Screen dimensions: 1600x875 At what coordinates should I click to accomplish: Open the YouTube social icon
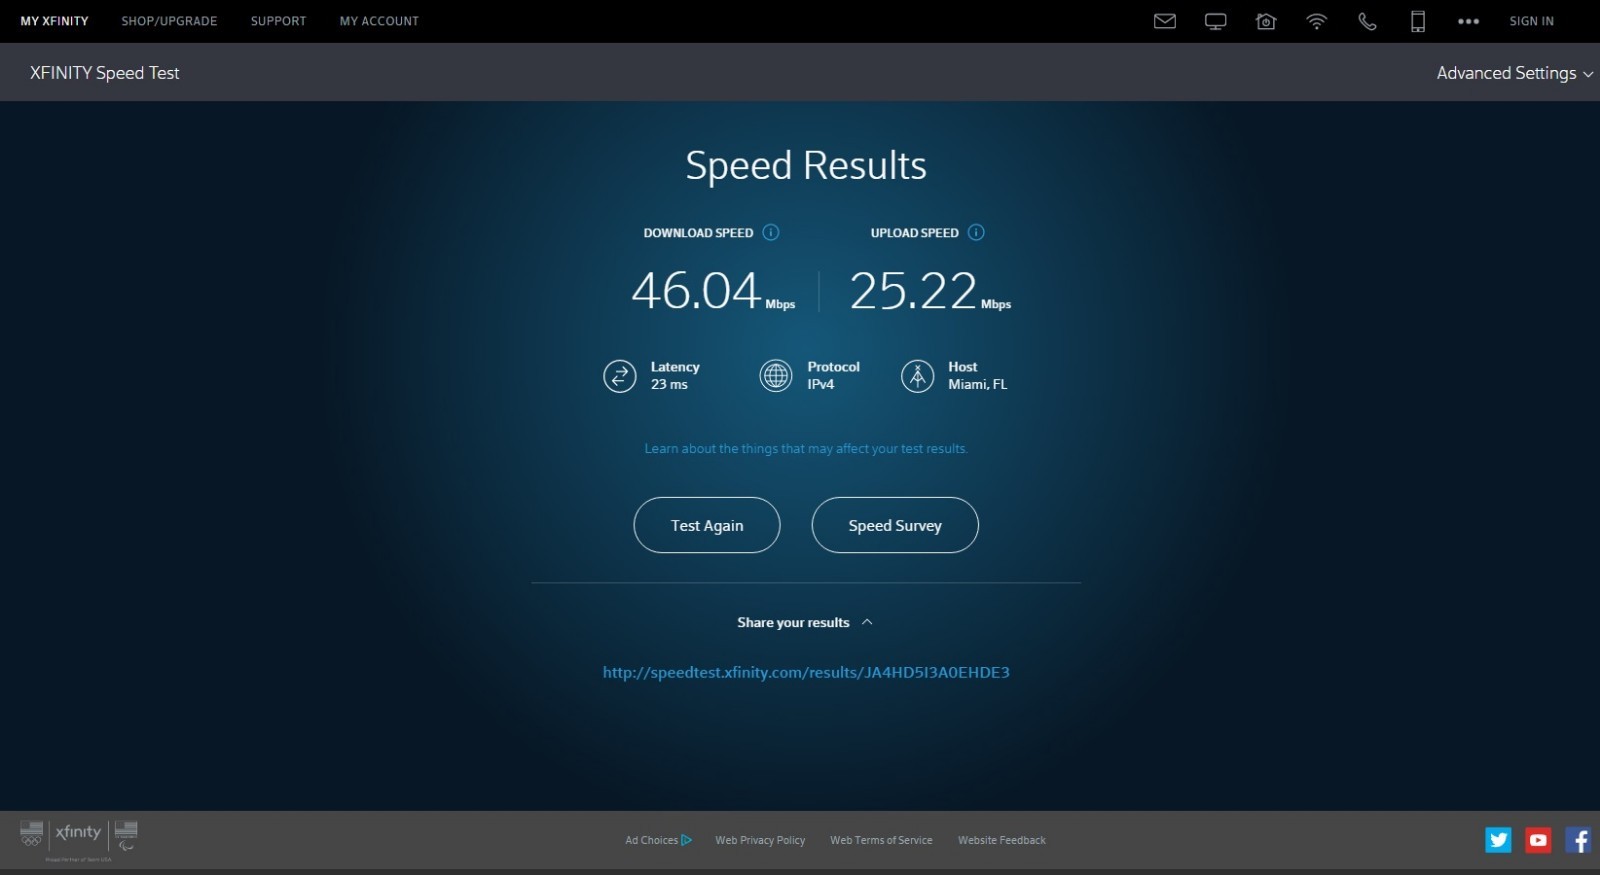(1538, 840)
